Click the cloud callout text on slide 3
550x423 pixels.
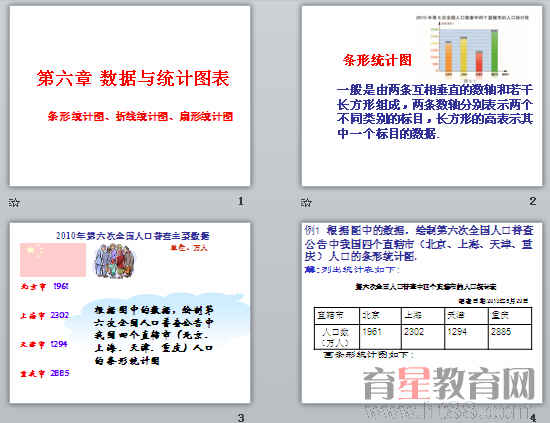pyautogui.click(x=153, y=335)
